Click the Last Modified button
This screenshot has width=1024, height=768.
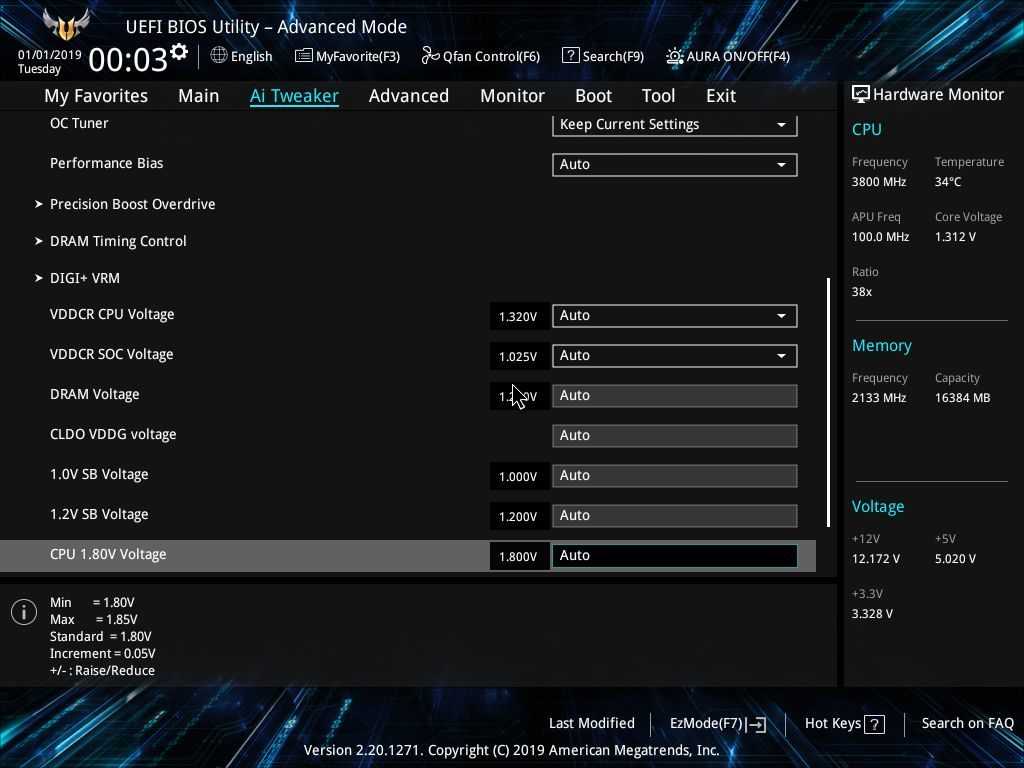tap(591, 723)
